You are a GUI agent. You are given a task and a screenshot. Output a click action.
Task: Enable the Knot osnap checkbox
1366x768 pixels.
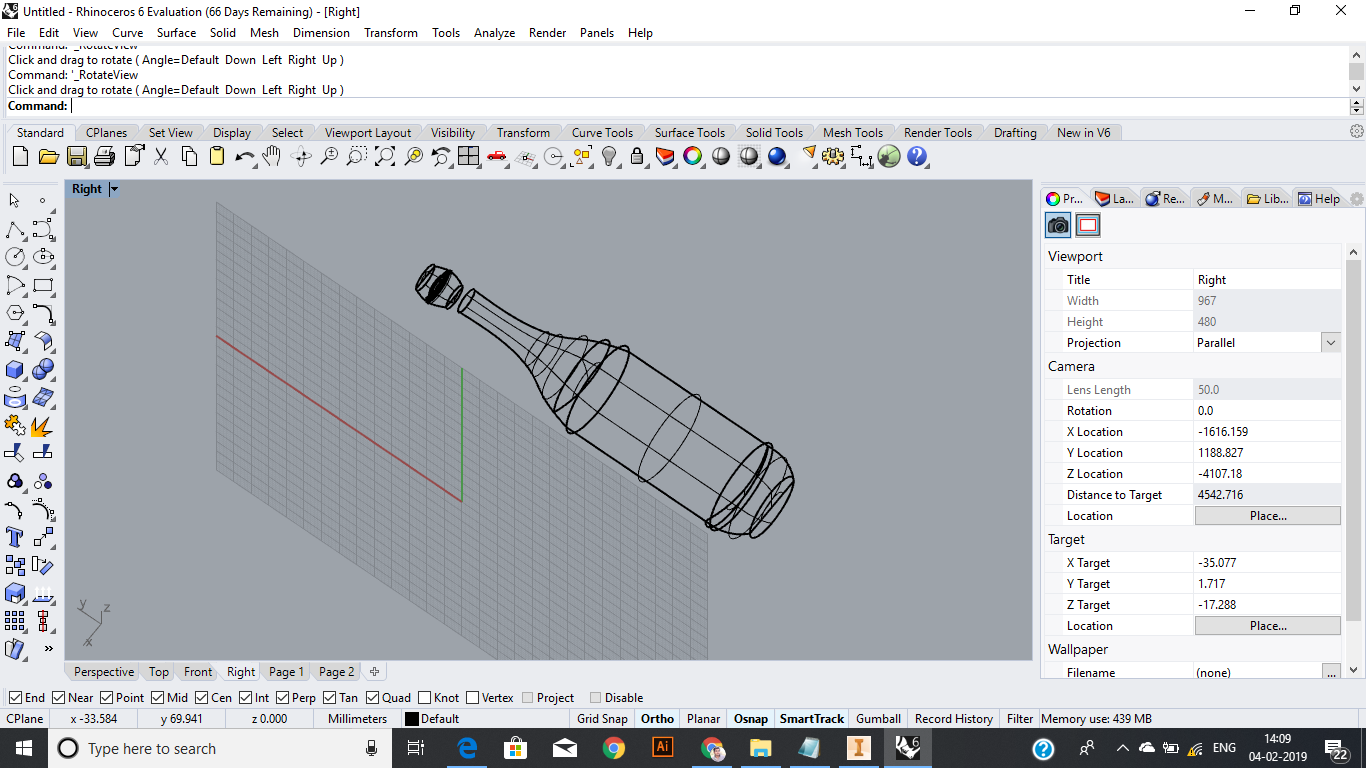click(x=425, y=698)
